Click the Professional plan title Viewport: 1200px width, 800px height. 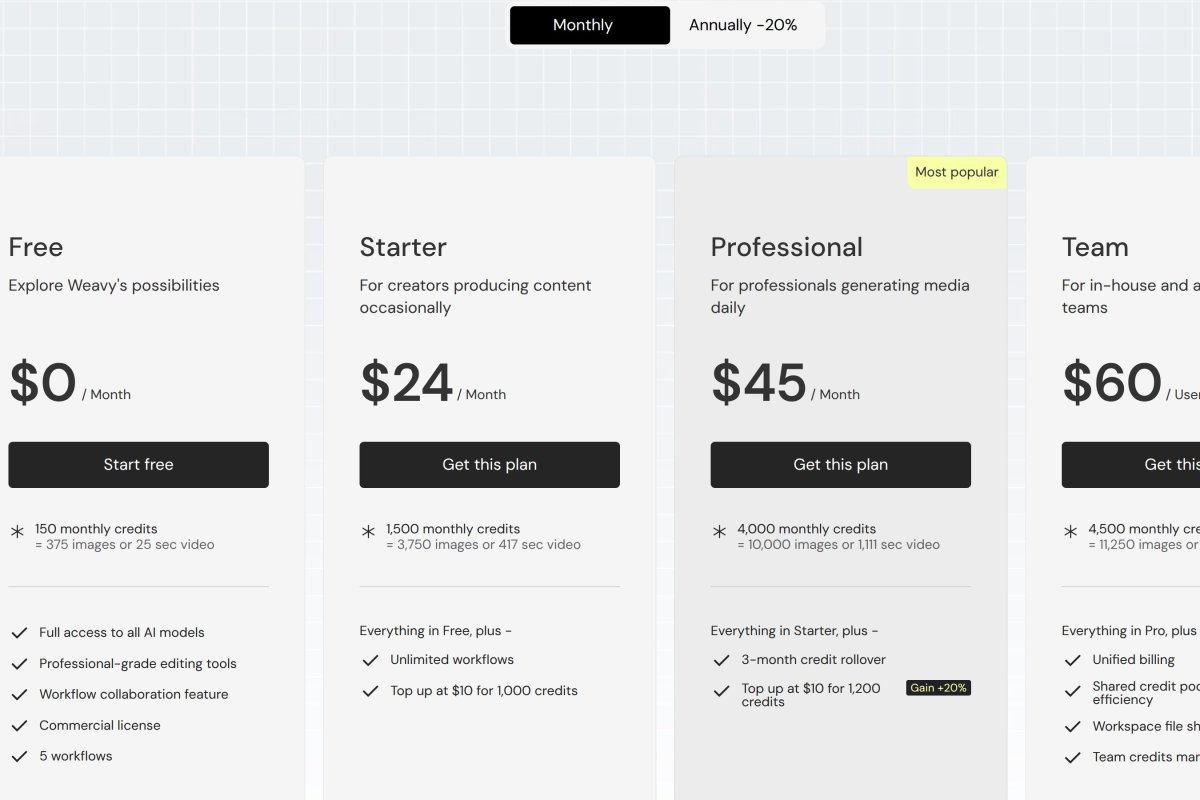786,247
